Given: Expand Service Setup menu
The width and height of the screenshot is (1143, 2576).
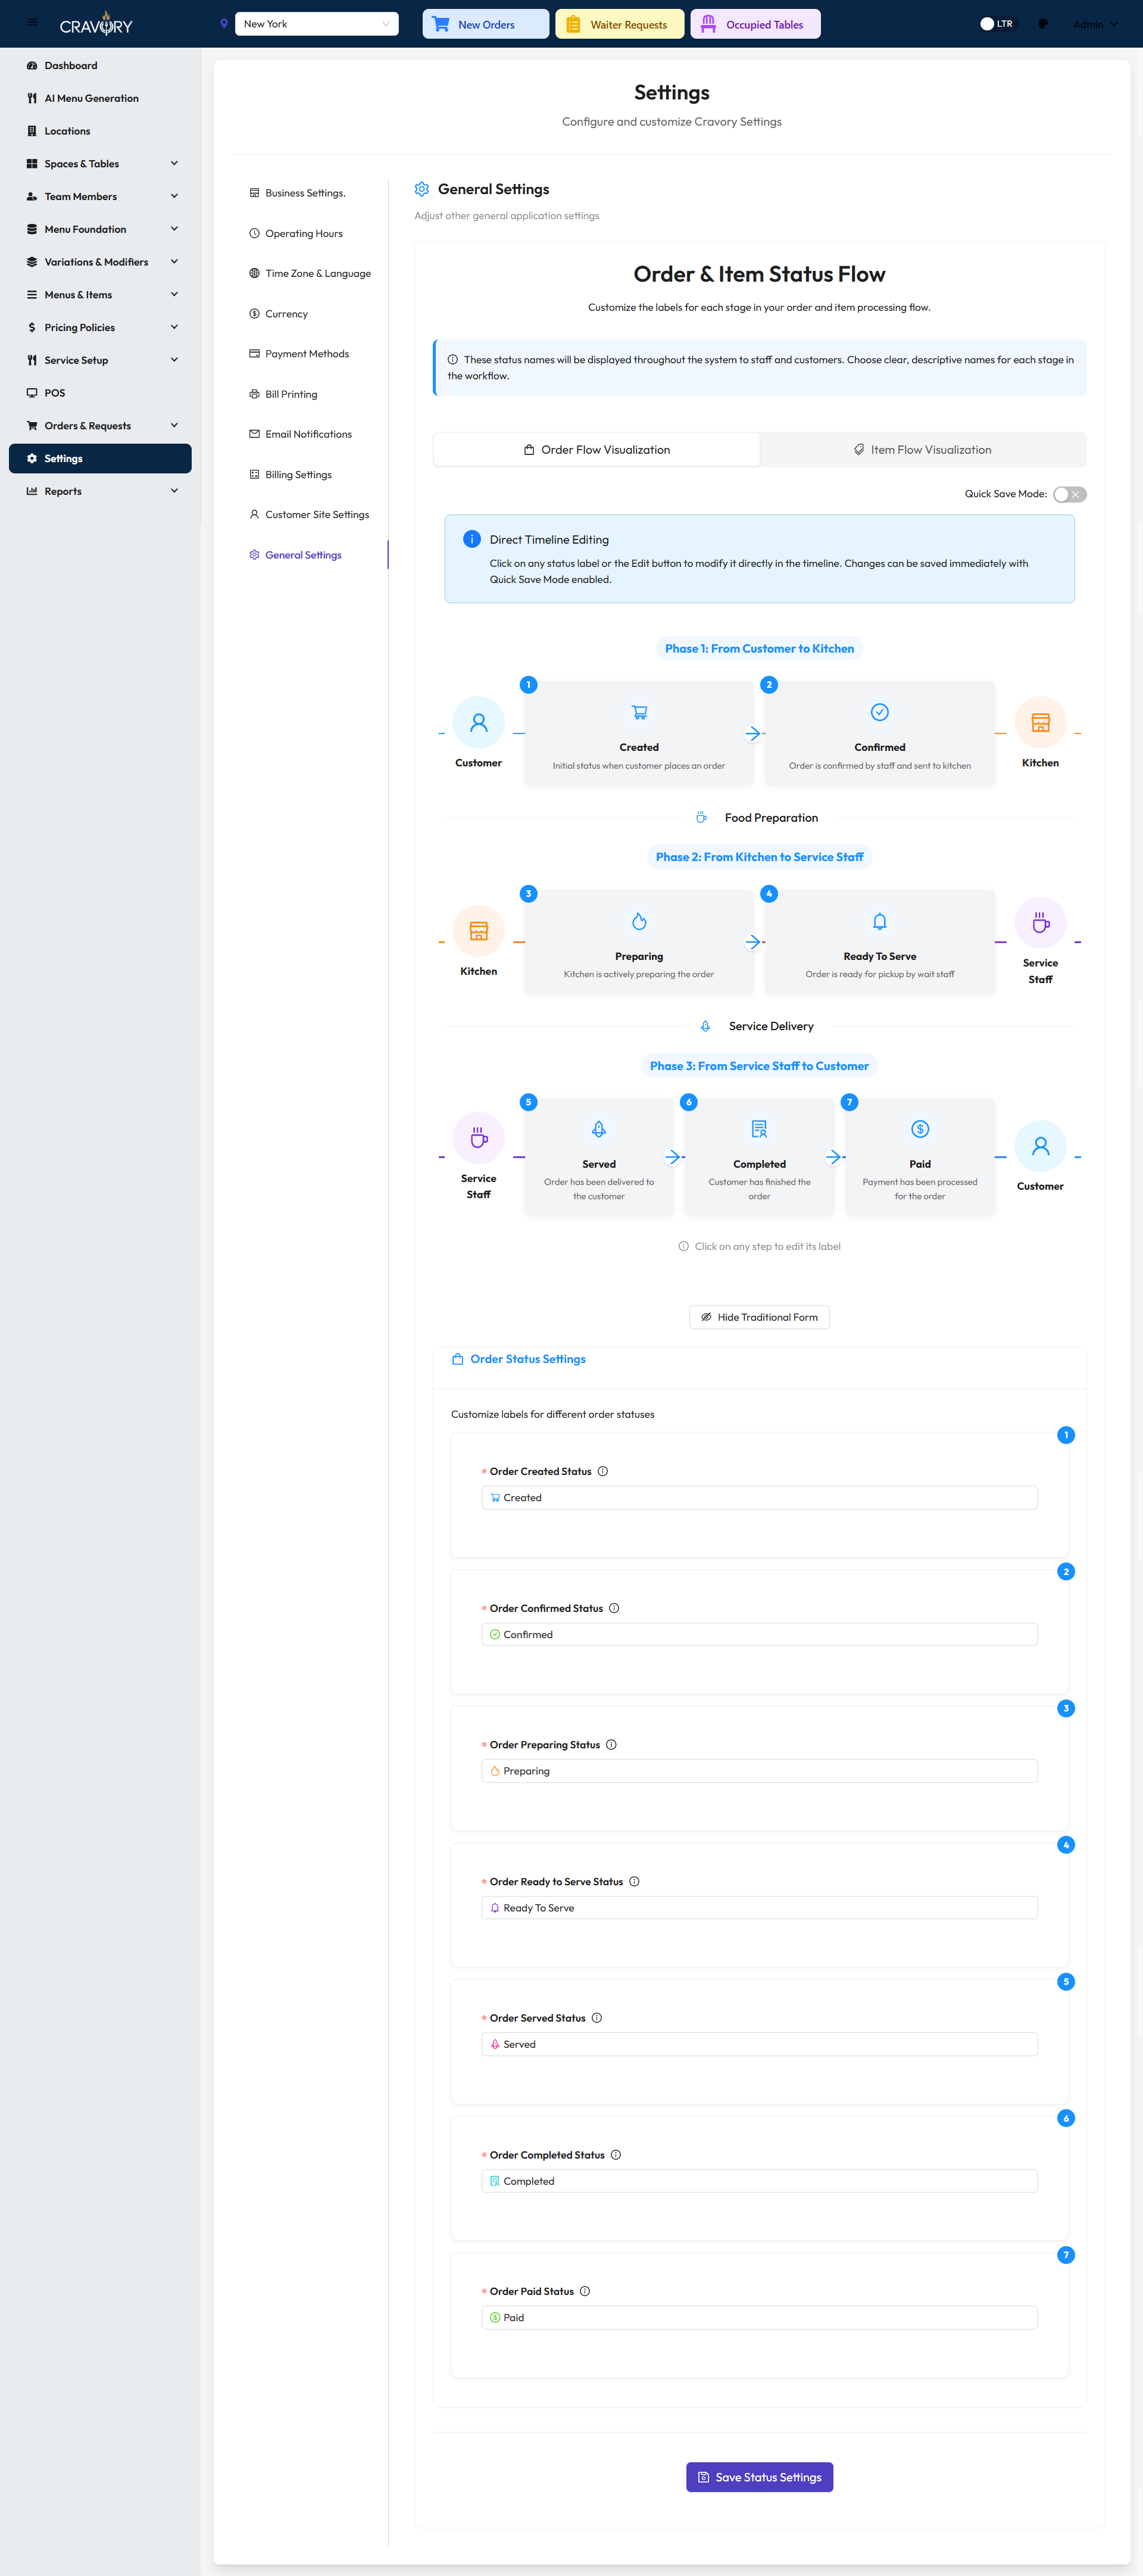Looking at the screenshot, I should click(x=100, y=360).
